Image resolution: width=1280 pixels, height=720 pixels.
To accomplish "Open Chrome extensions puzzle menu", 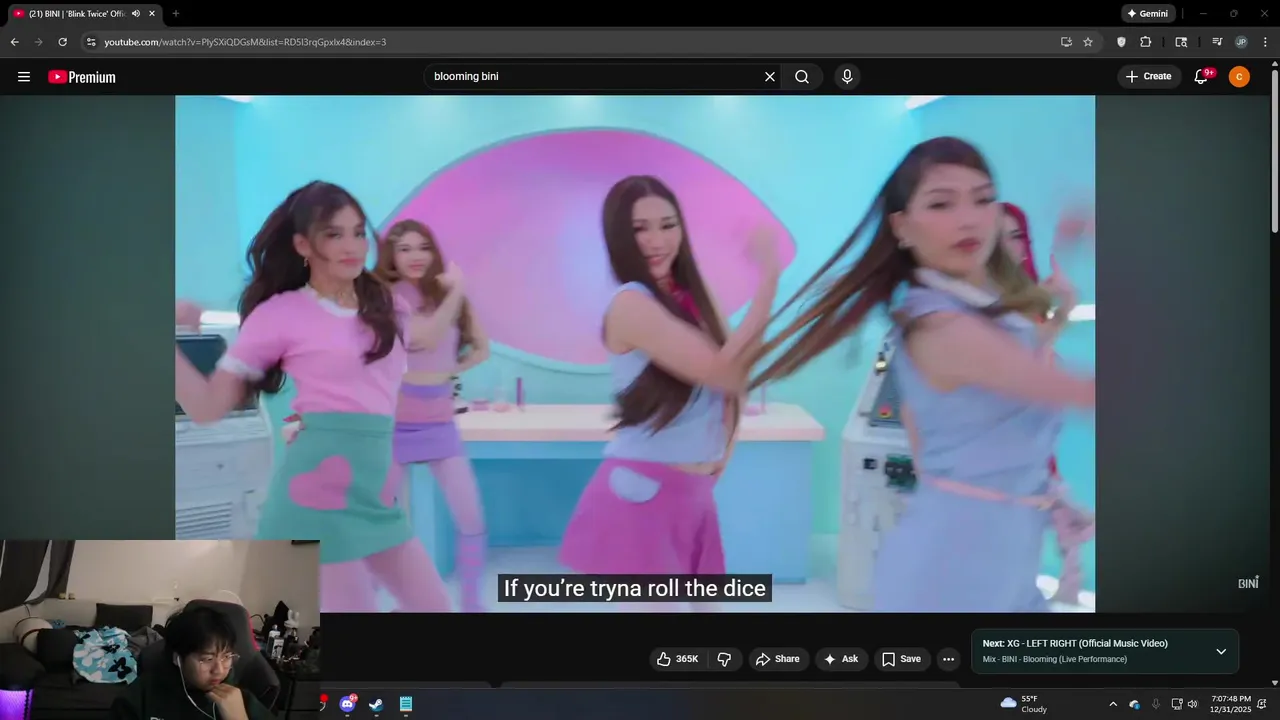I will [x=1145, y=42].
